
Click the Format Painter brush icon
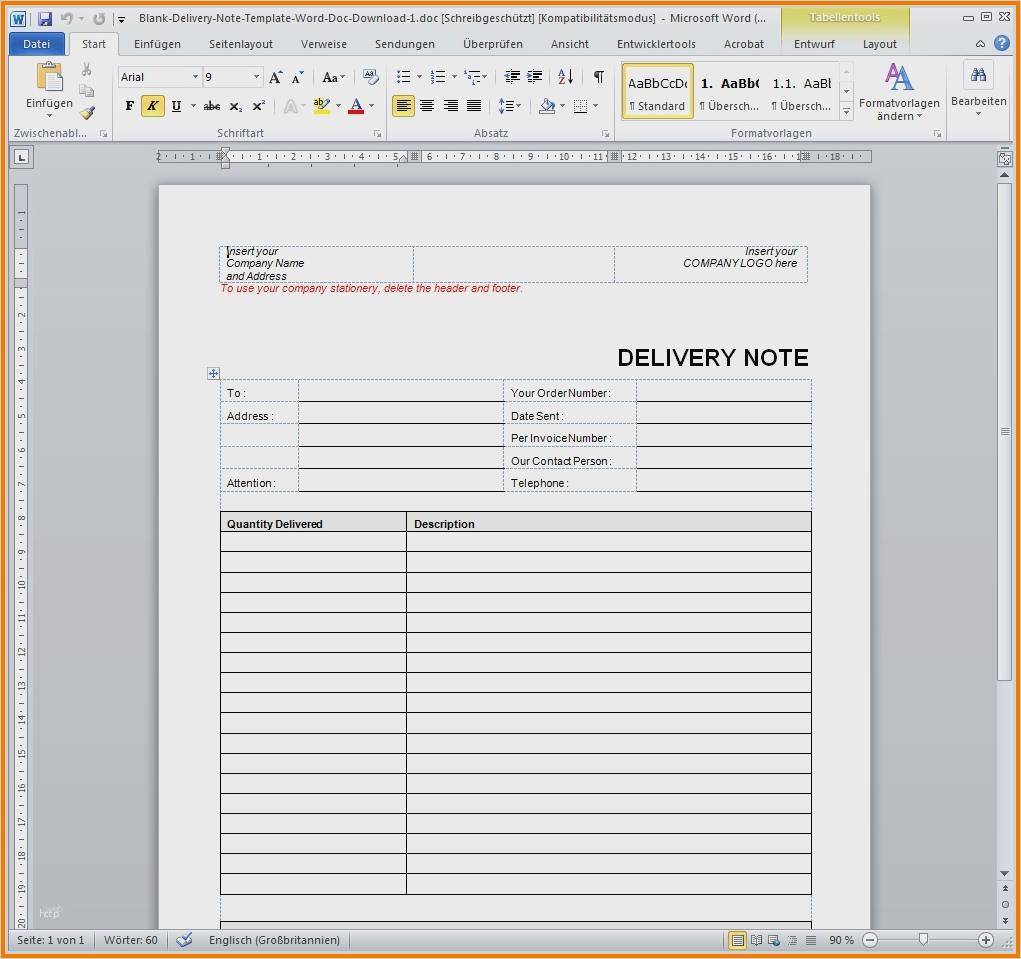87,113
